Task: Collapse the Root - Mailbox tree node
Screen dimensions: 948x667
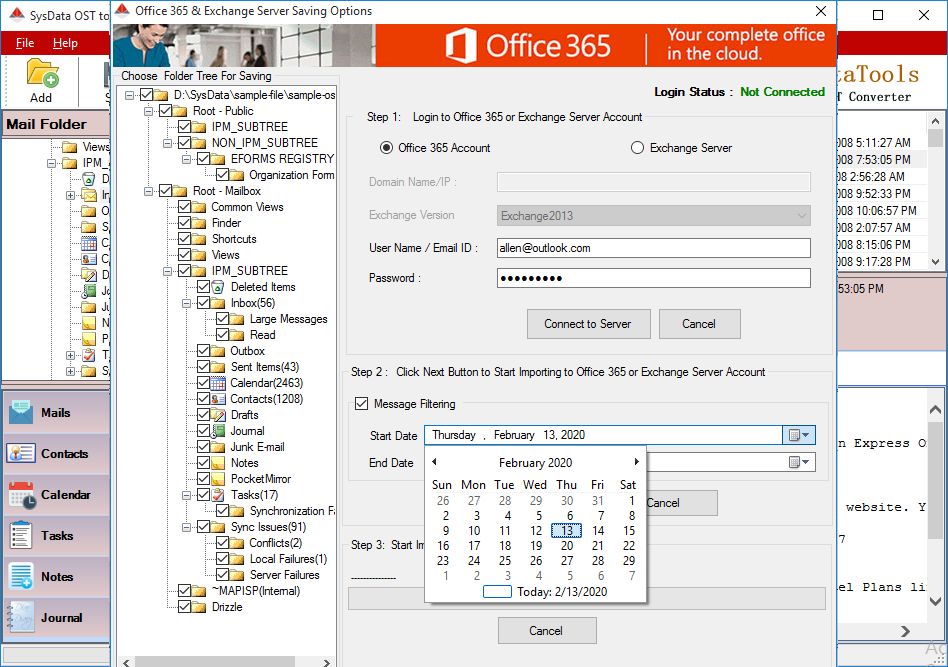Action: tap(149, 191)
